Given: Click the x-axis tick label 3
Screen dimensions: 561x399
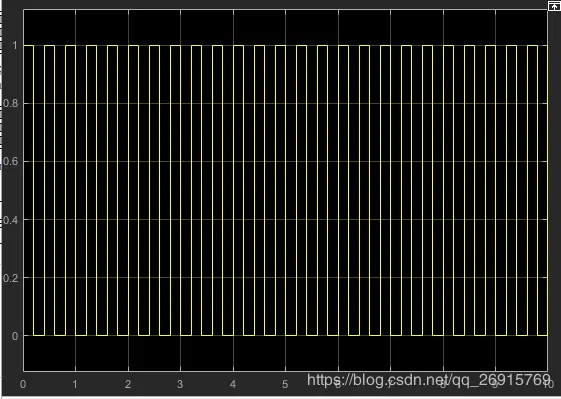Looking at the screenshot, I should tap(180, 384).
